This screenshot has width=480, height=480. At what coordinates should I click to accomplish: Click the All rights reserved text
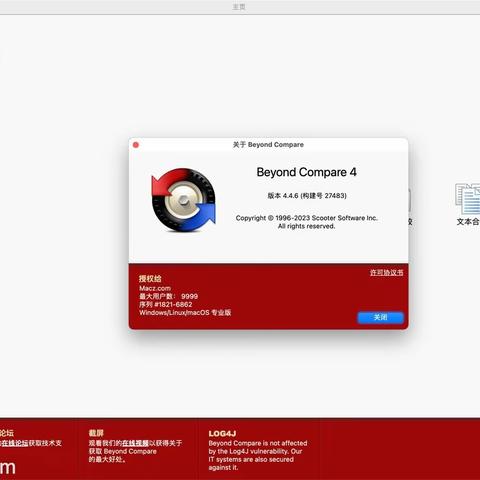point(306,226)
